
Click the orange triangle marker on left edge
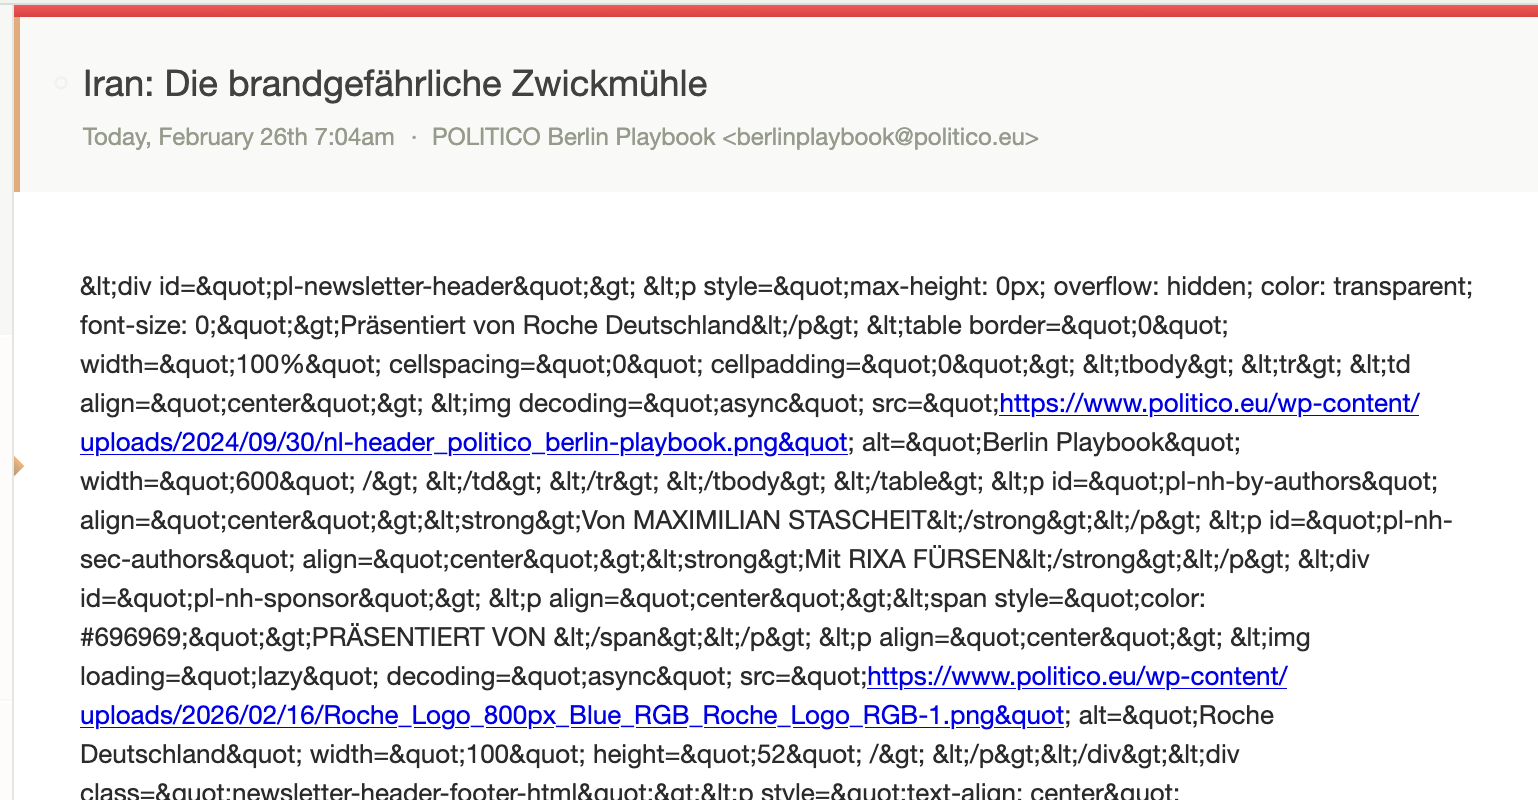(18, 465)
